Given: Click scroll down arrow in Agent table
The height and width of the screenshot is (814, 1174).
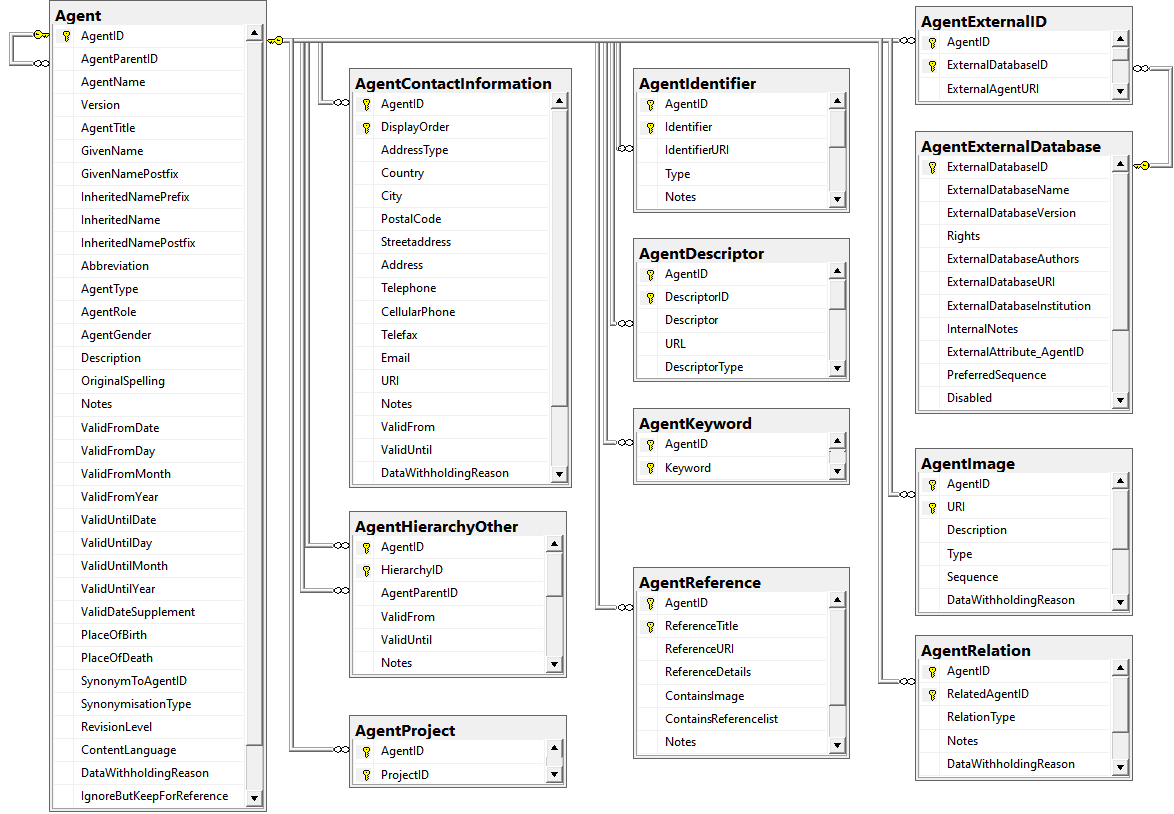Looking at the screenshot, I should tap(255, 798).
